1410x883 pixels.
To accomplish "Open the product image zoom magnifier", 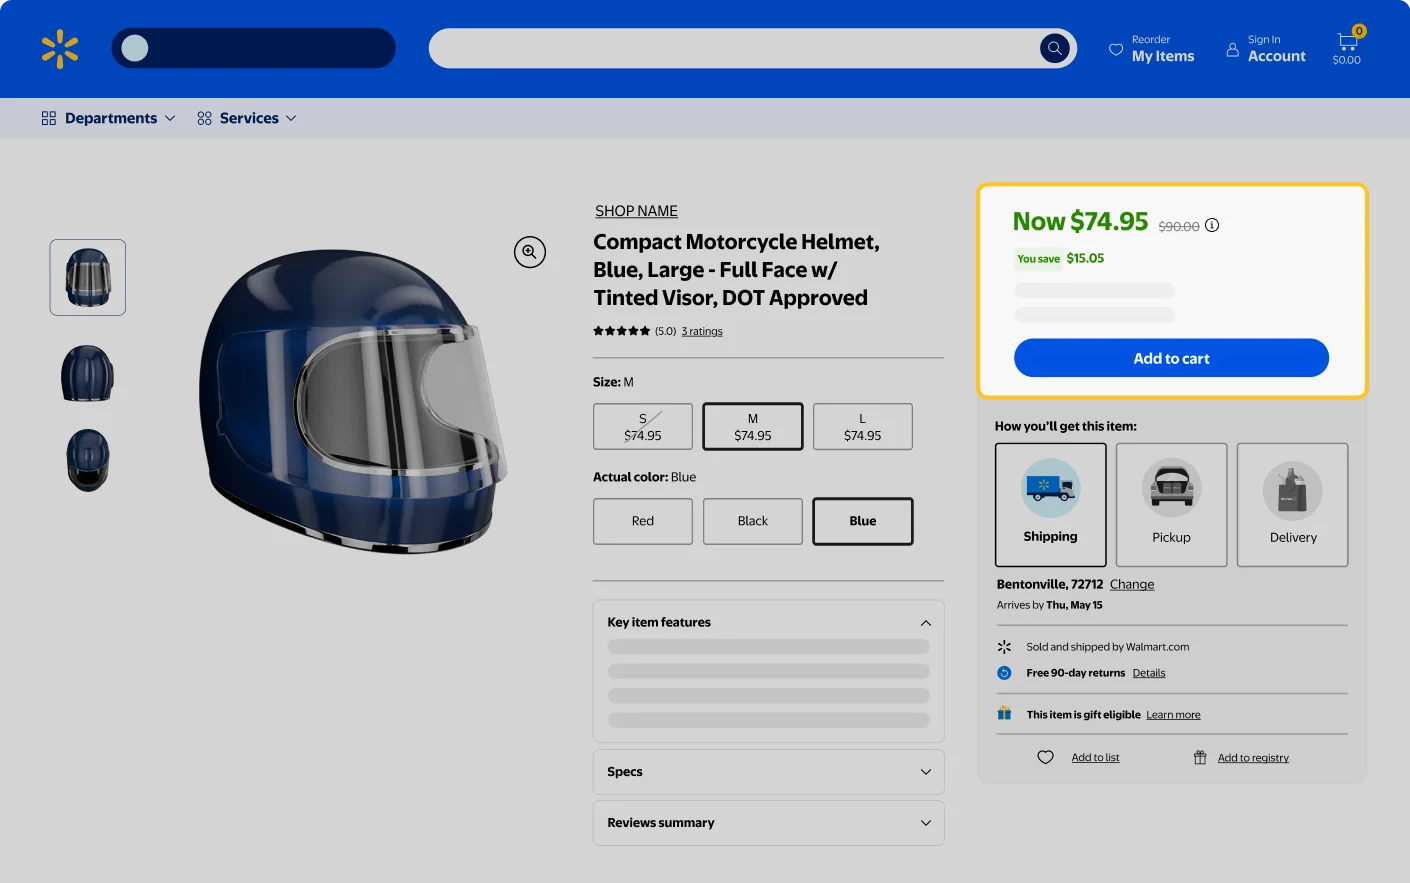I will (530, 252).
